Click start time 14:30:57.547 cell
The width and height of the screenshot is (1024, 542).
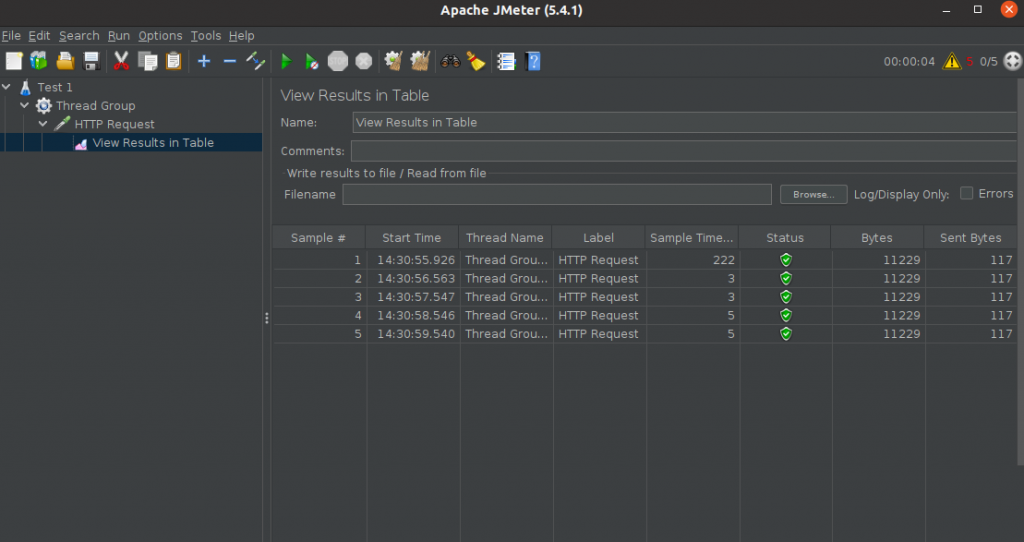pyautogui.click(x=413, y=296)
